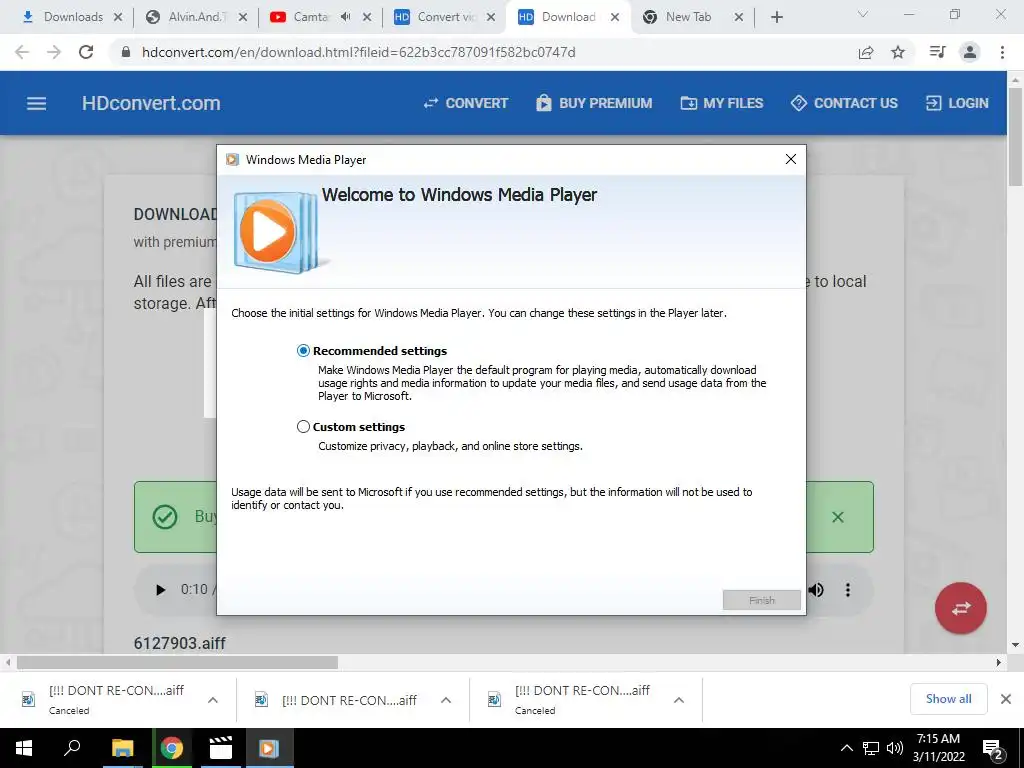Go back to the previous page
Image resolution: width=1024 pixels, height=768 pixels.
point(22,52)
